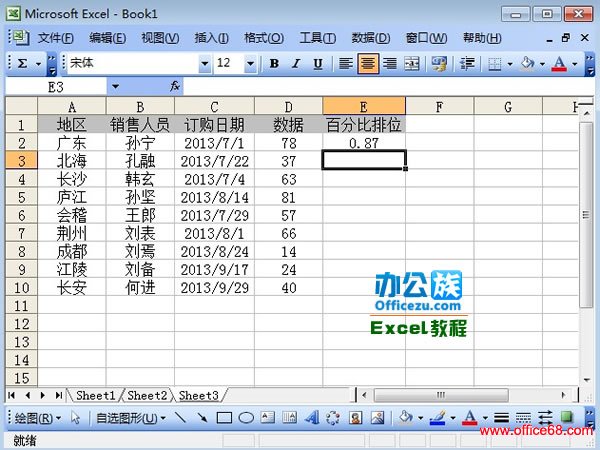Select the Arrow drawing tool
This screenshot has height=450, width=600.
[x=202, y=417]
